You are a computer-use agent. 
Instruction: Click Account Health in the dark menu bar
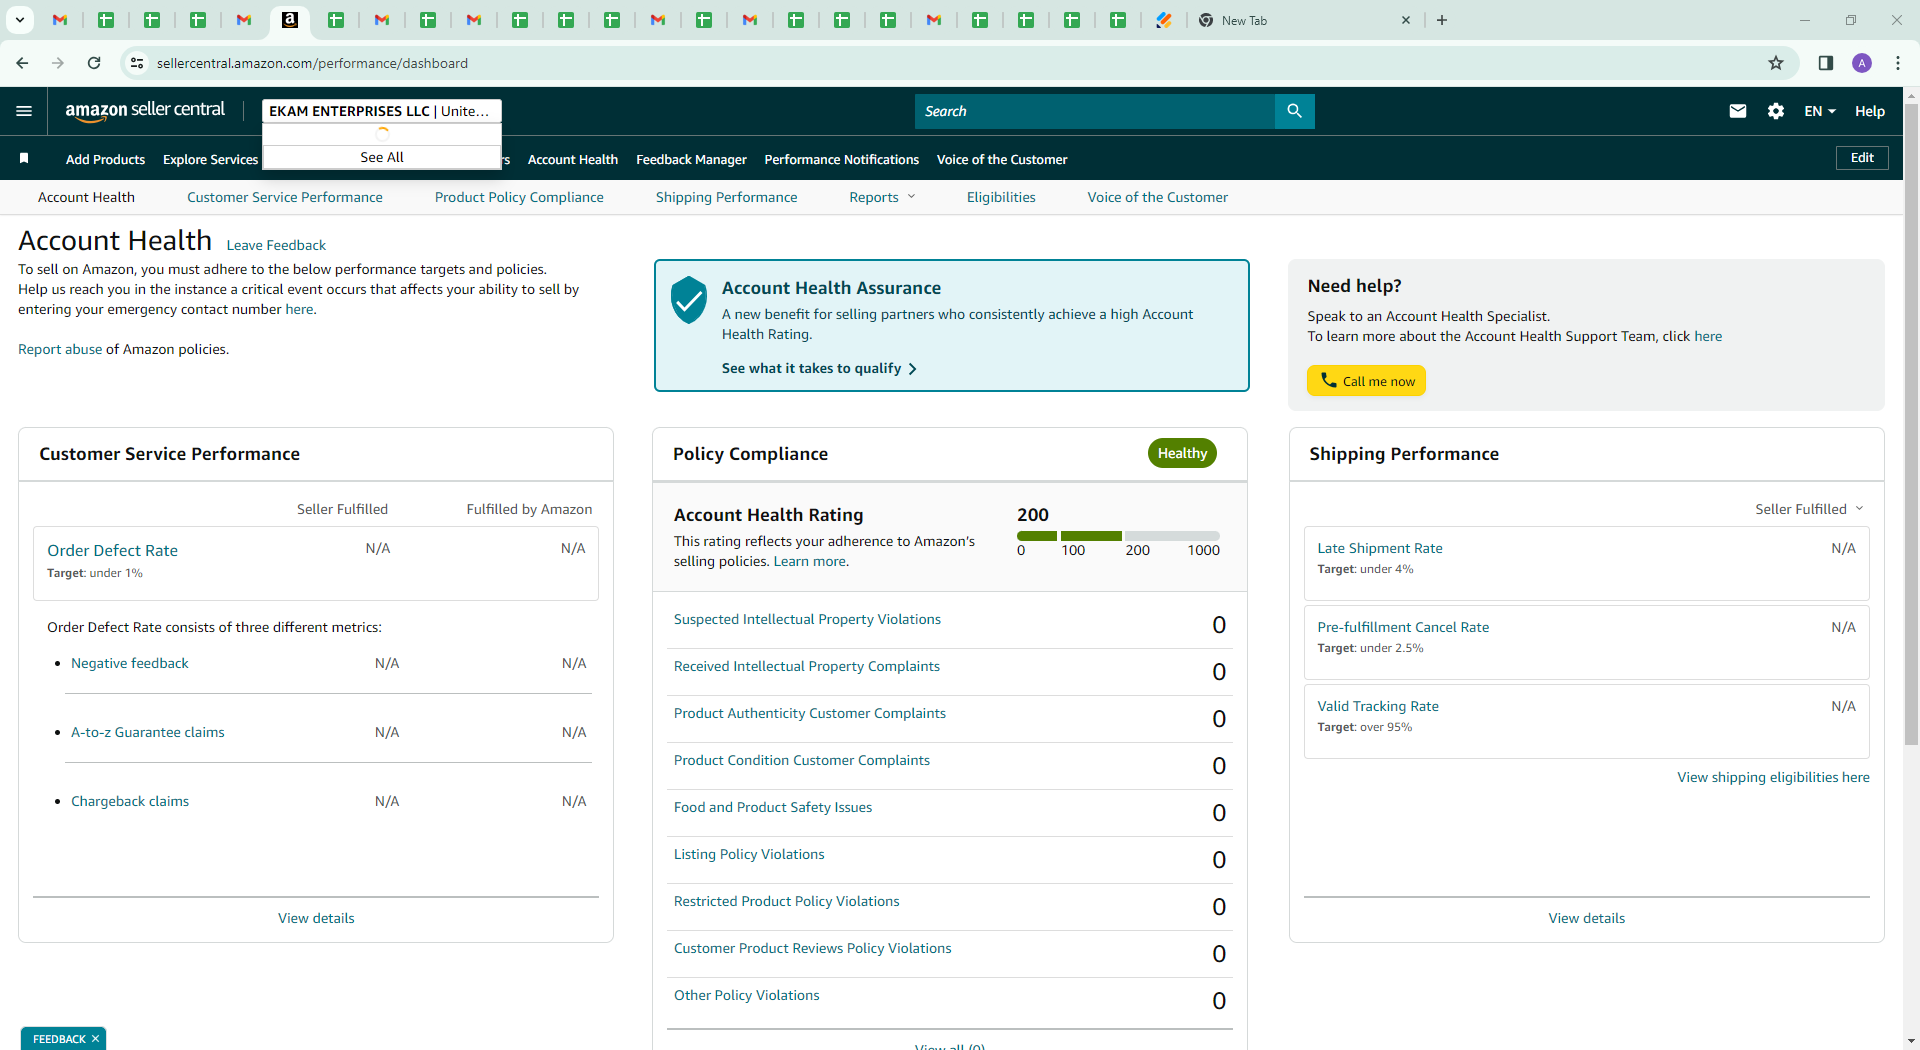click(x=573, y=159)
